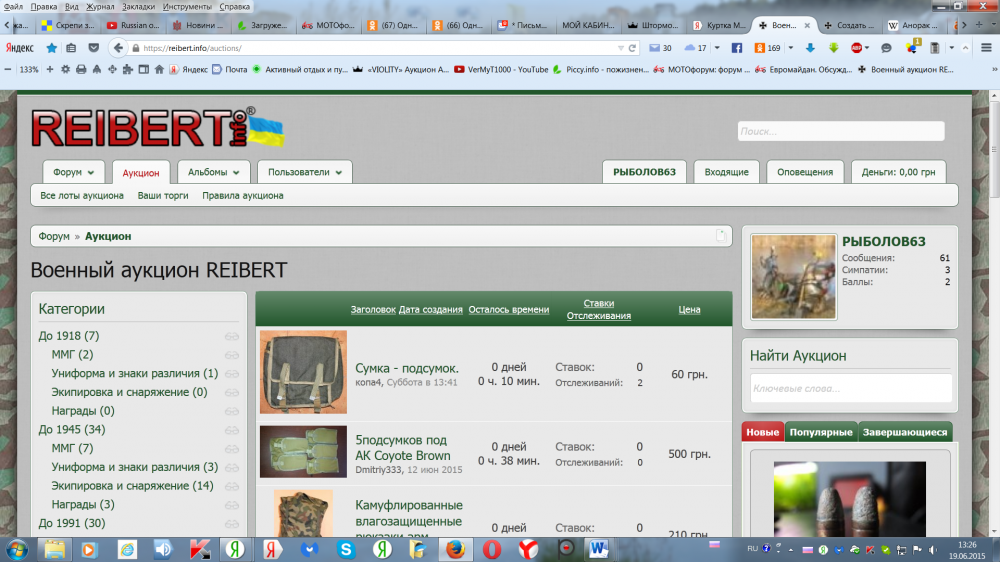Open the Куртка М... browser tab

click(719, 25)
